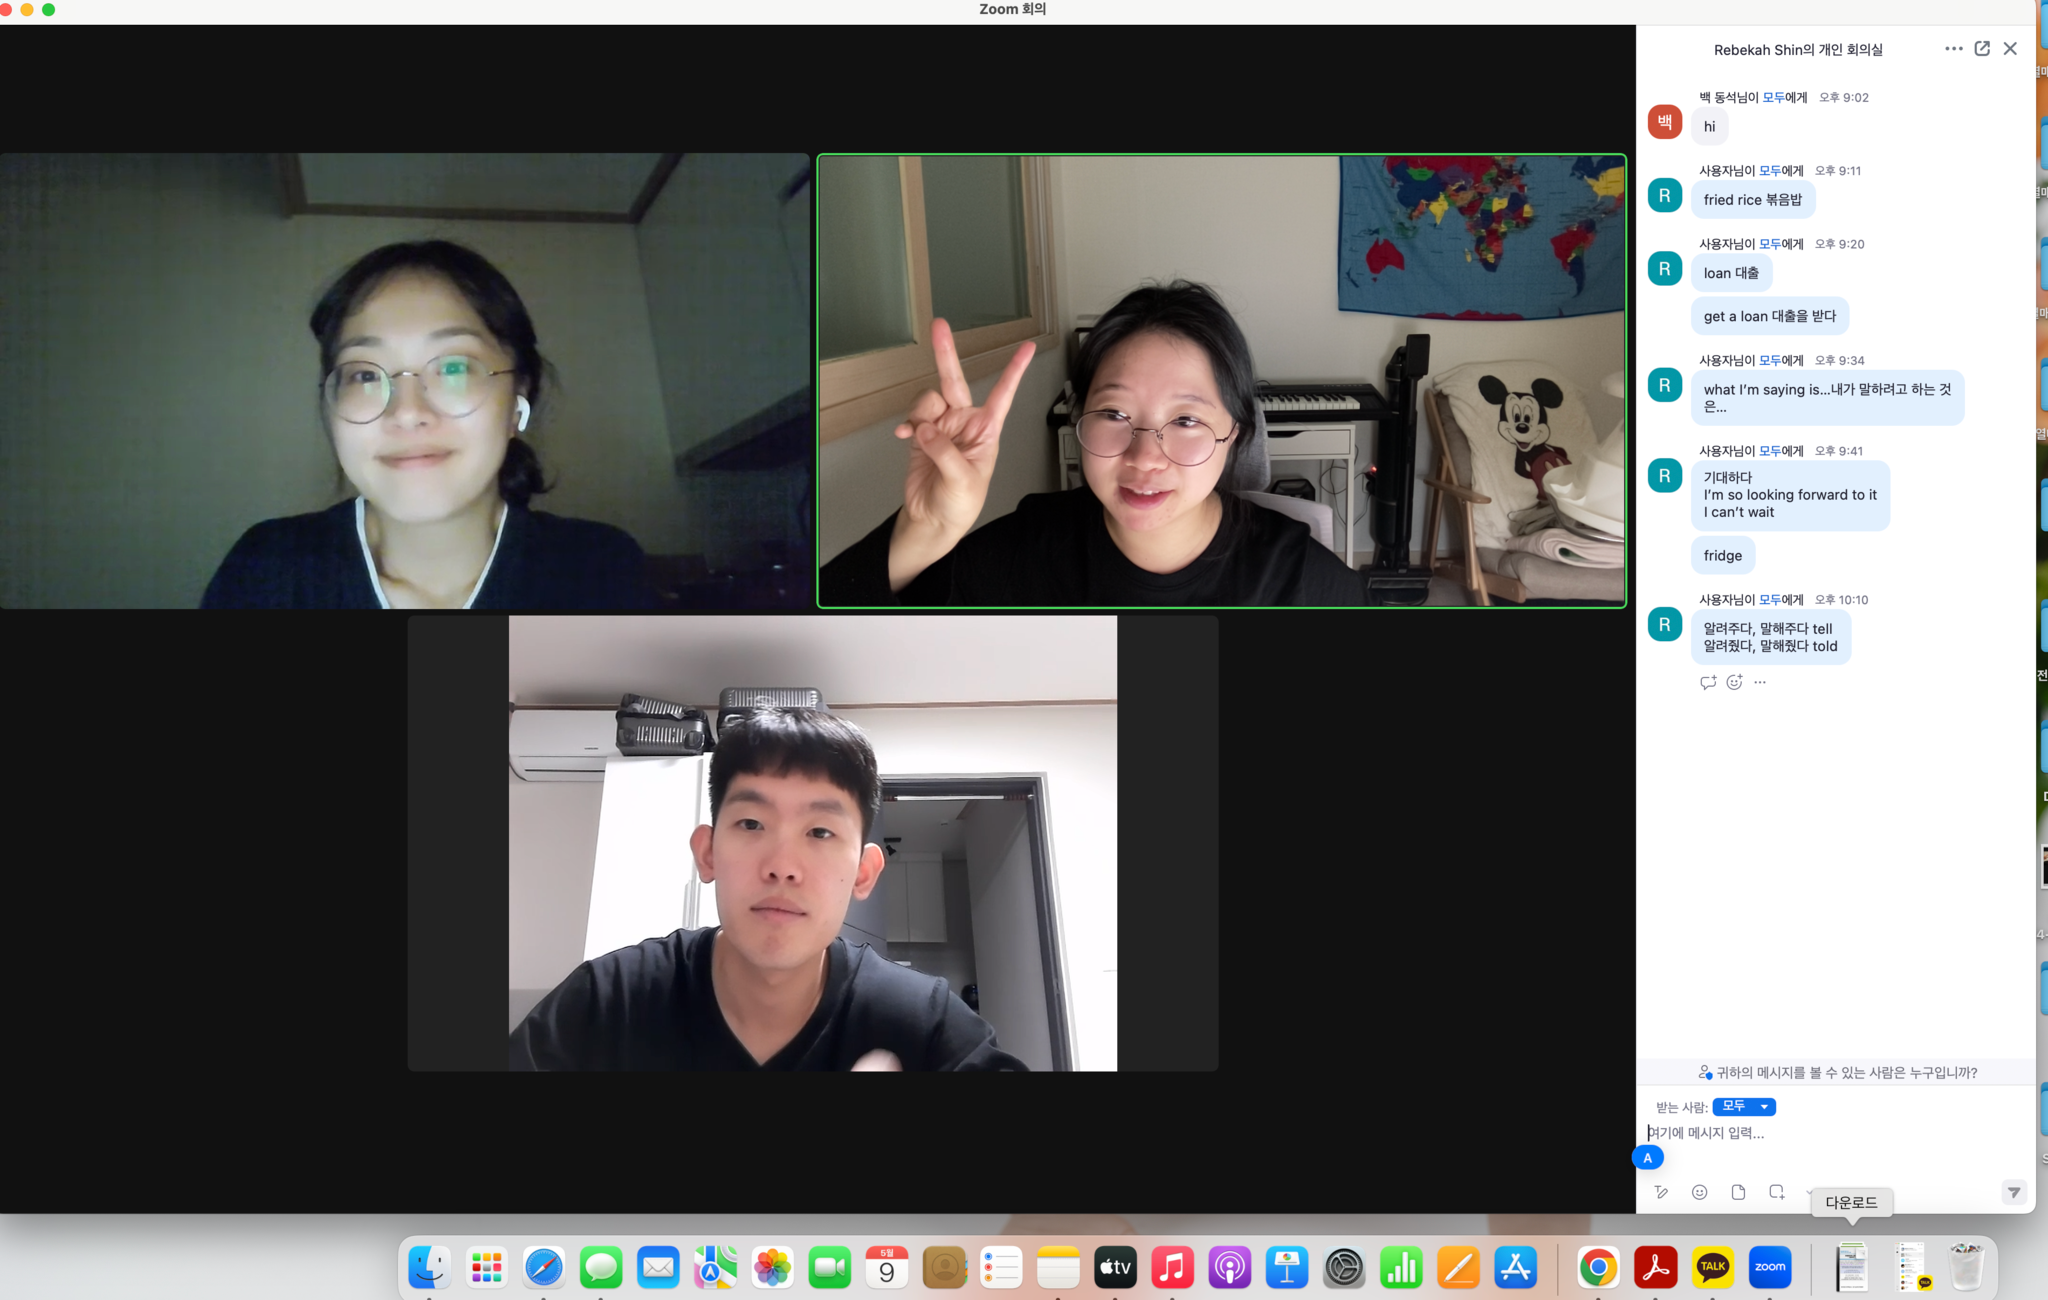Image resolution: width=2048 pixels, height=1300 pixels.
Task: Pop out the chat panel into a new window
Action: pos(1982,48)
